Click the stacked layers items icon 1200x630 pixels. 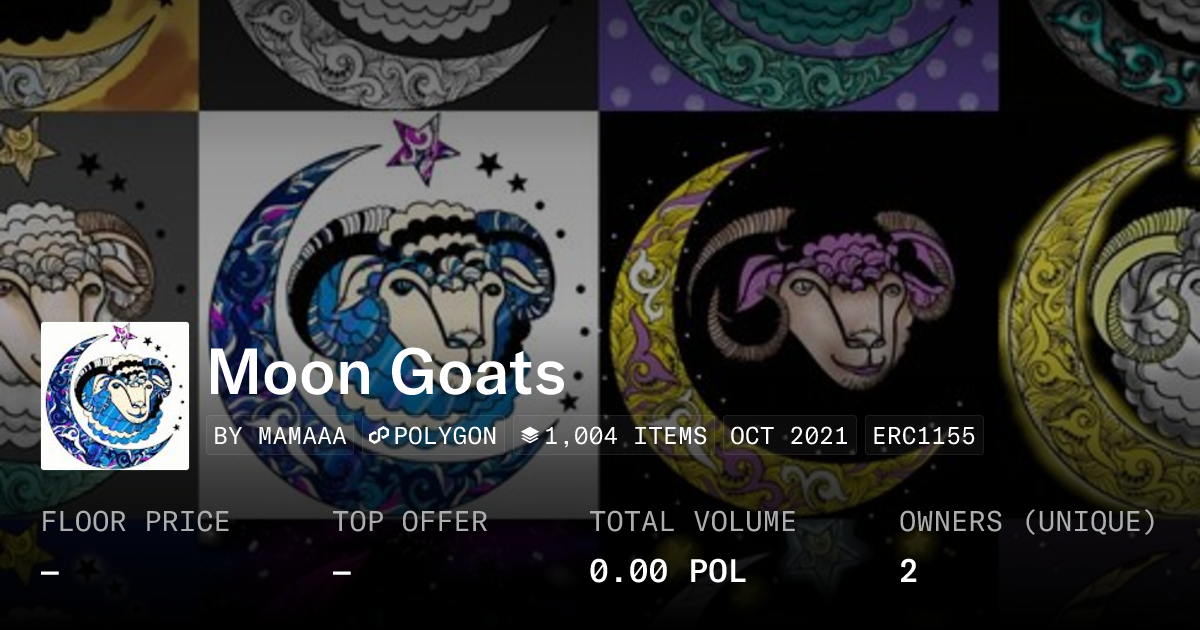[x=530, y=436]
